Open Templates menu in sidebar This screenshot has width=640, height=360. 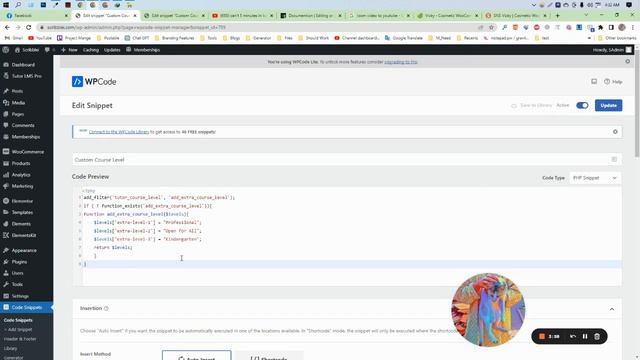[22, 212]
